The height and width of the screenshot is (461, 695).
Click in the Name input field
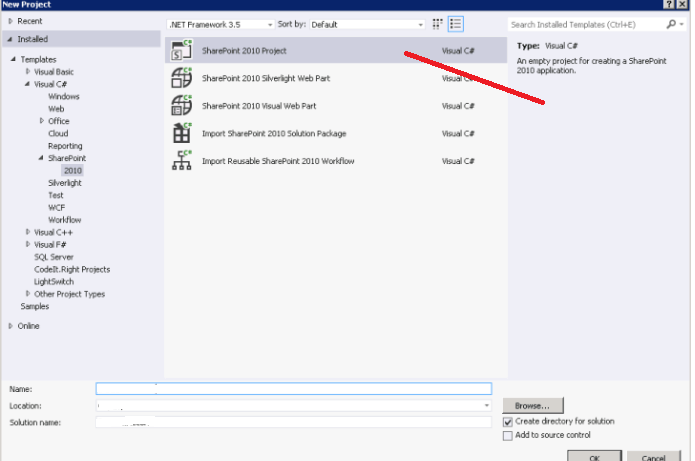click(293, 389)
